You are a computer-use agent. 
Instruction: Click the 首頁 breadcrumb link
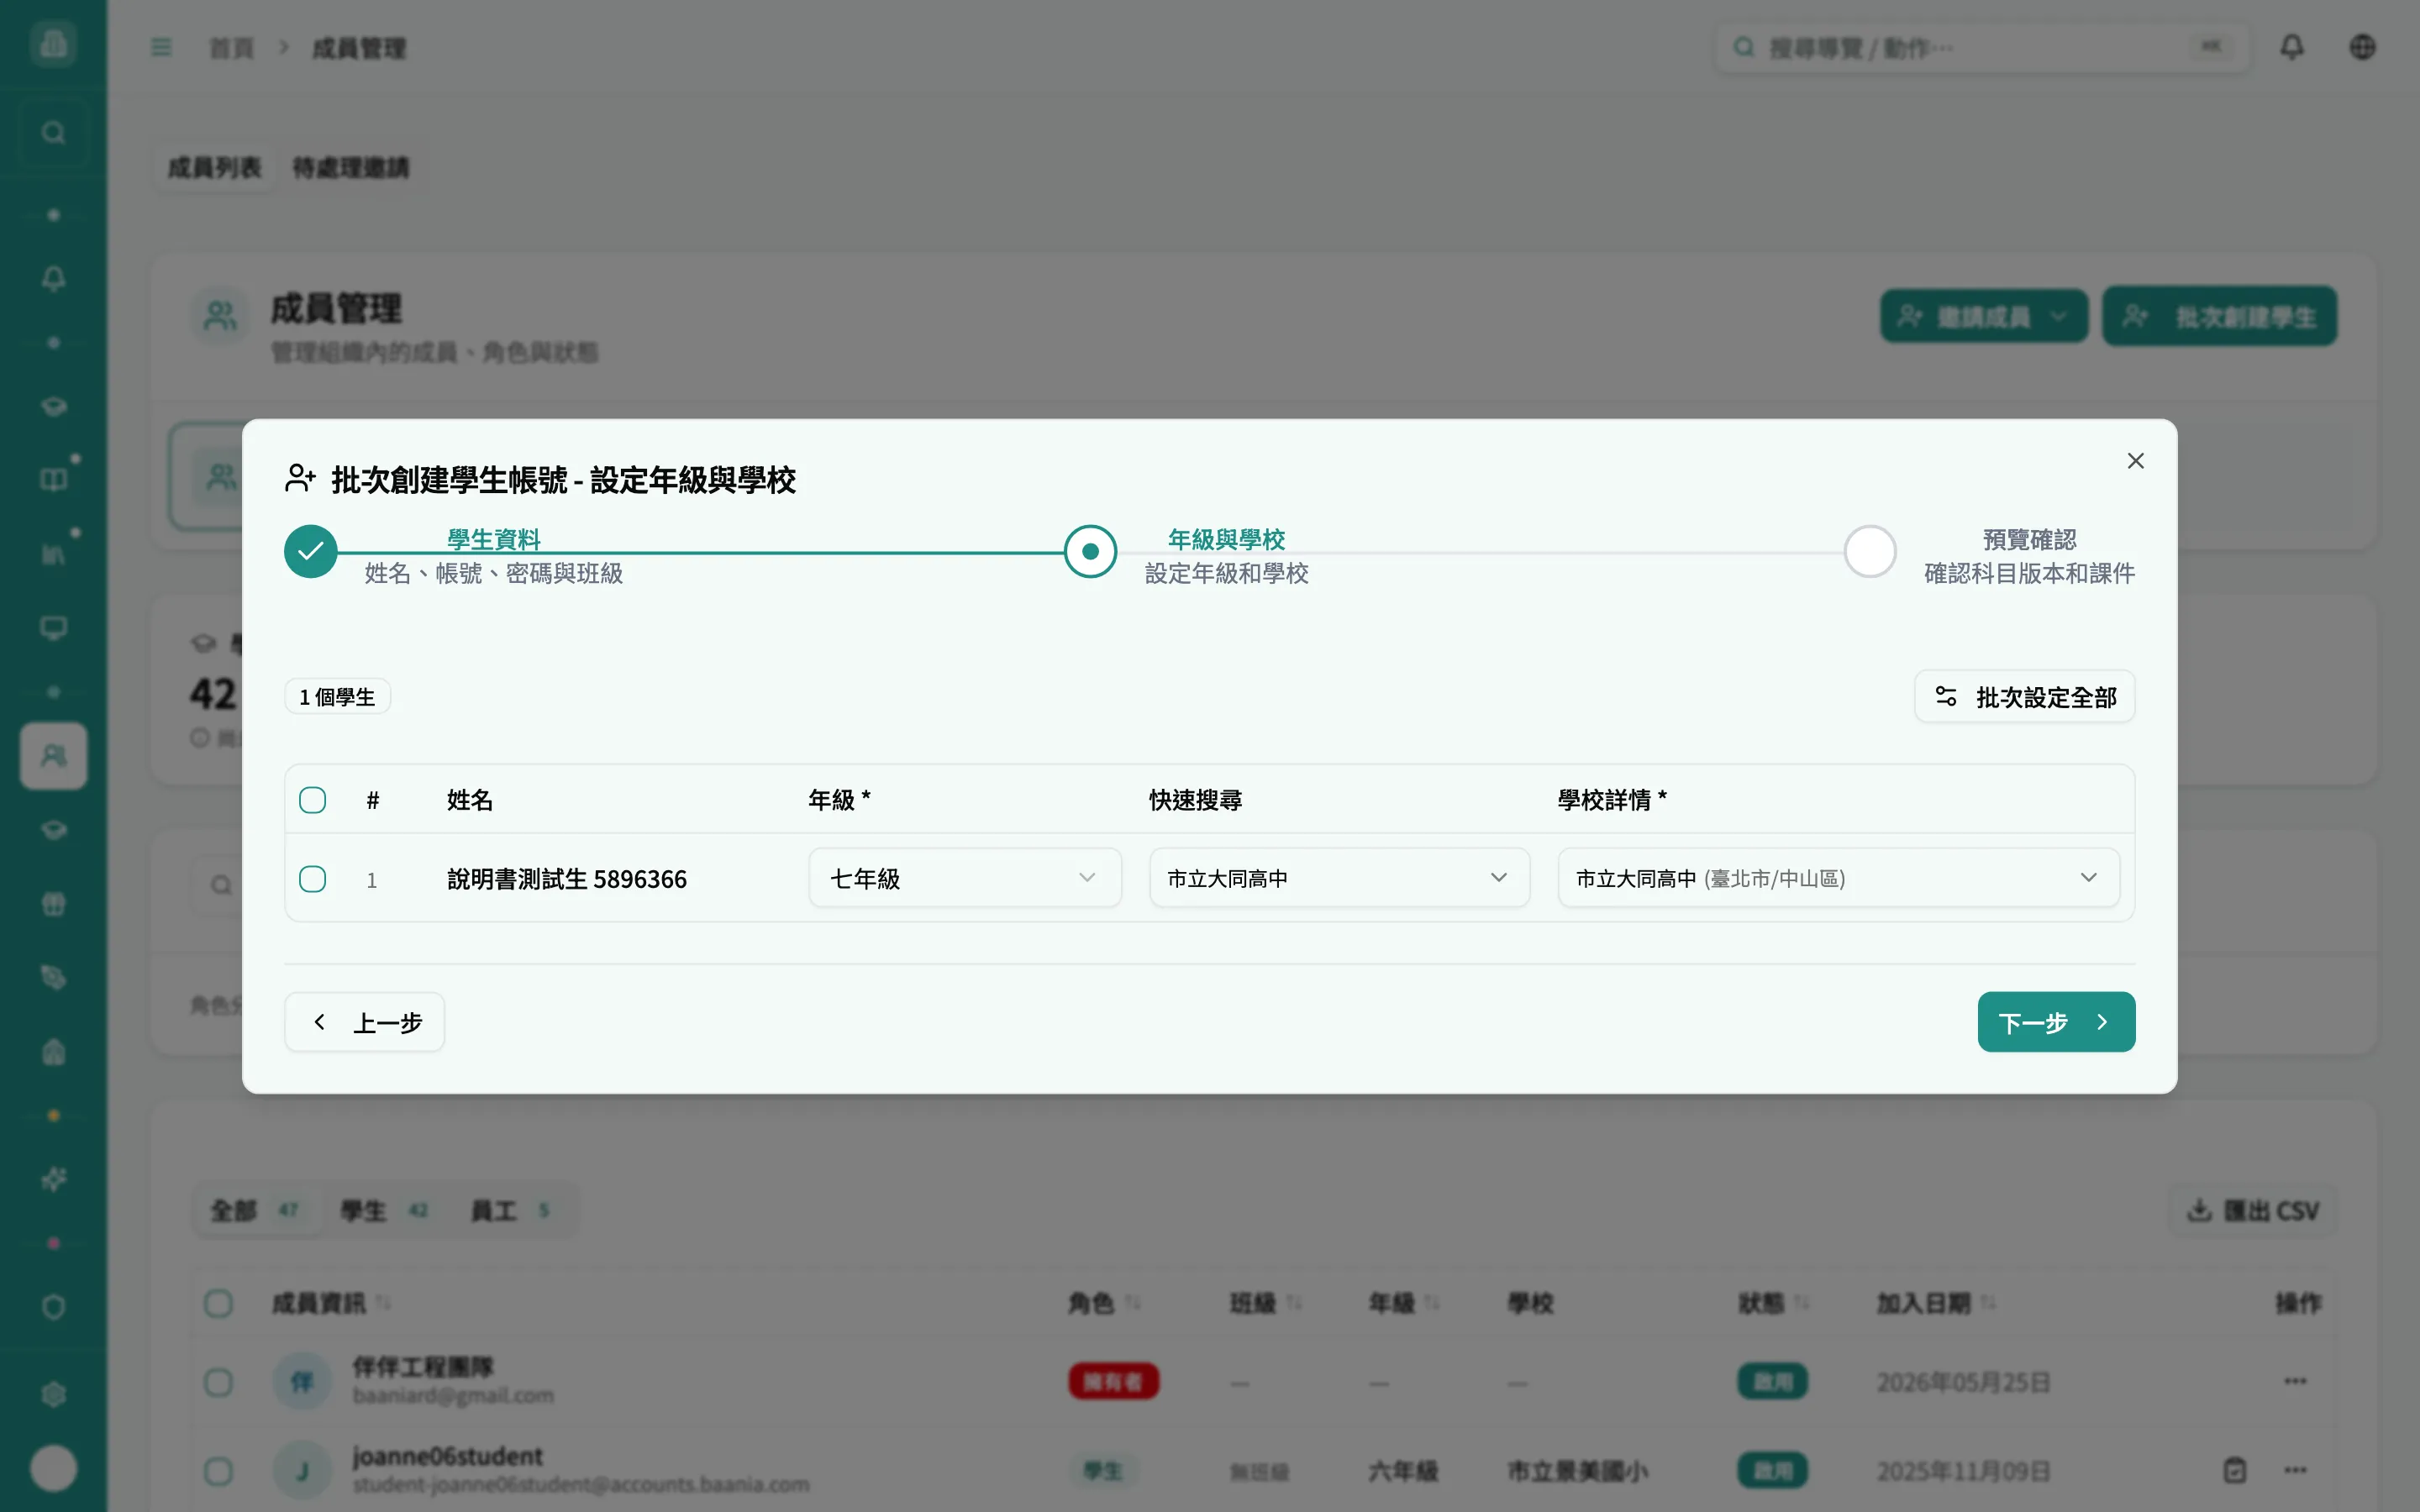pos(231,48)
